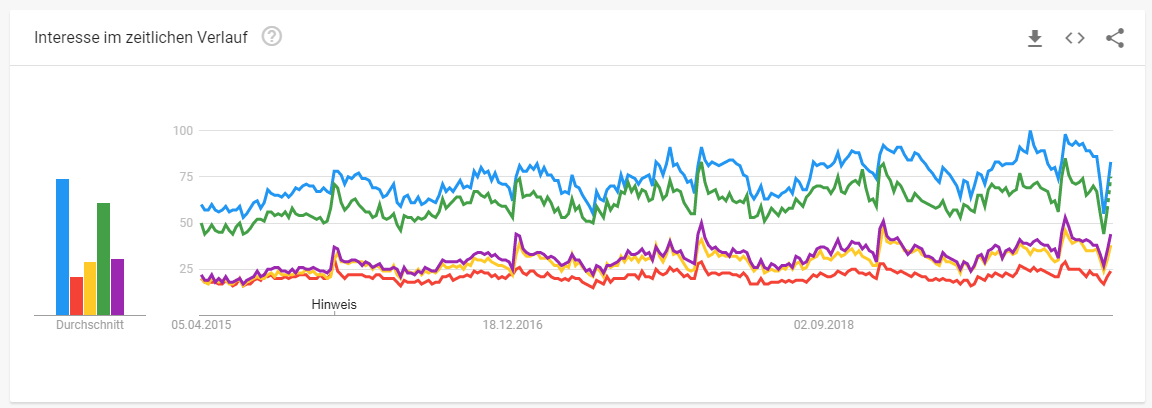Share the interest over time chart
This screenshot has height=408, width=1152.
click(x=1115, y=38)
